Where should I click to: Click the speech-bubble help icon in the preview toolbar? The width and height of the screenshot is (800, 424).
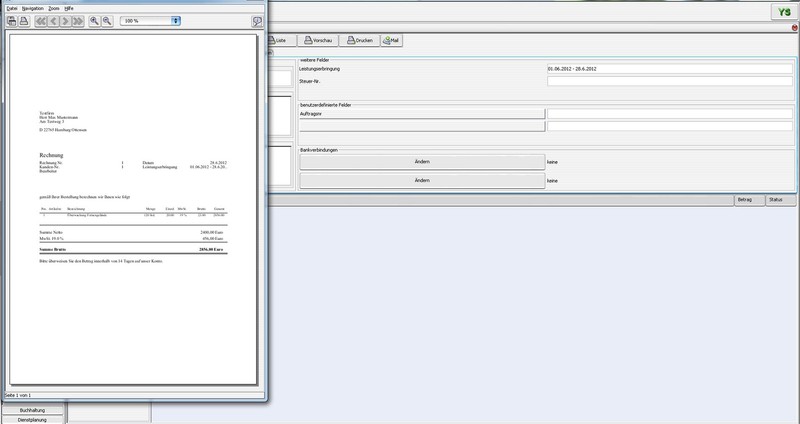[x=257, y=21]
